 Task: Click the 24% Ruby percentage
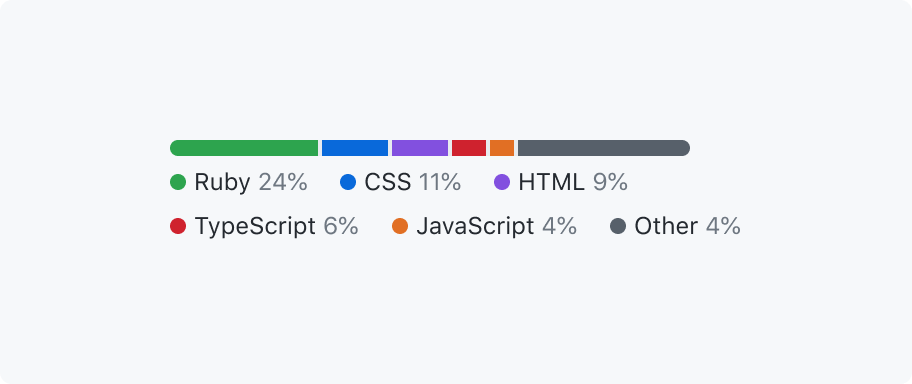click(x=283, y=183)
